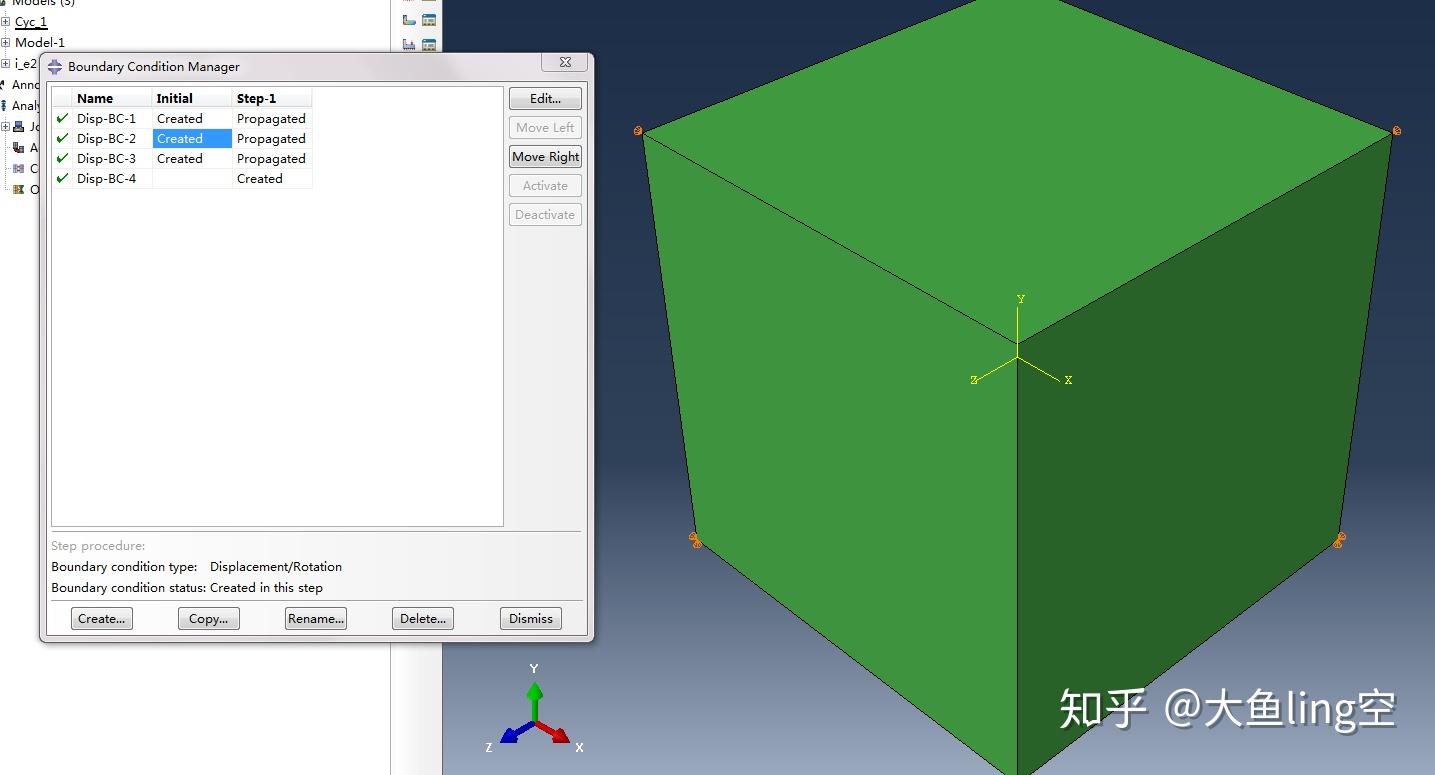Toggle the checkmark next to Disp-BC-3
The image size is (1435, 775).
pyautogui.click(x=62, y=158)
